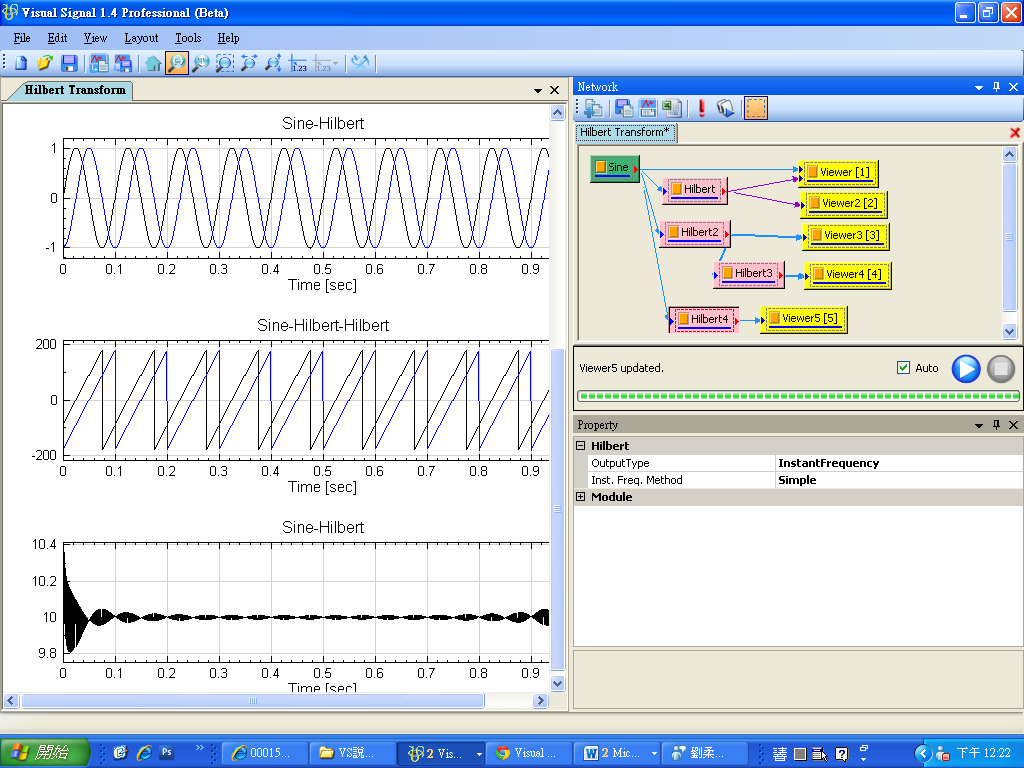This screenshot has height=768, width=1024.
Task: Open the Tools menu
Action: [x=188, y=38]
